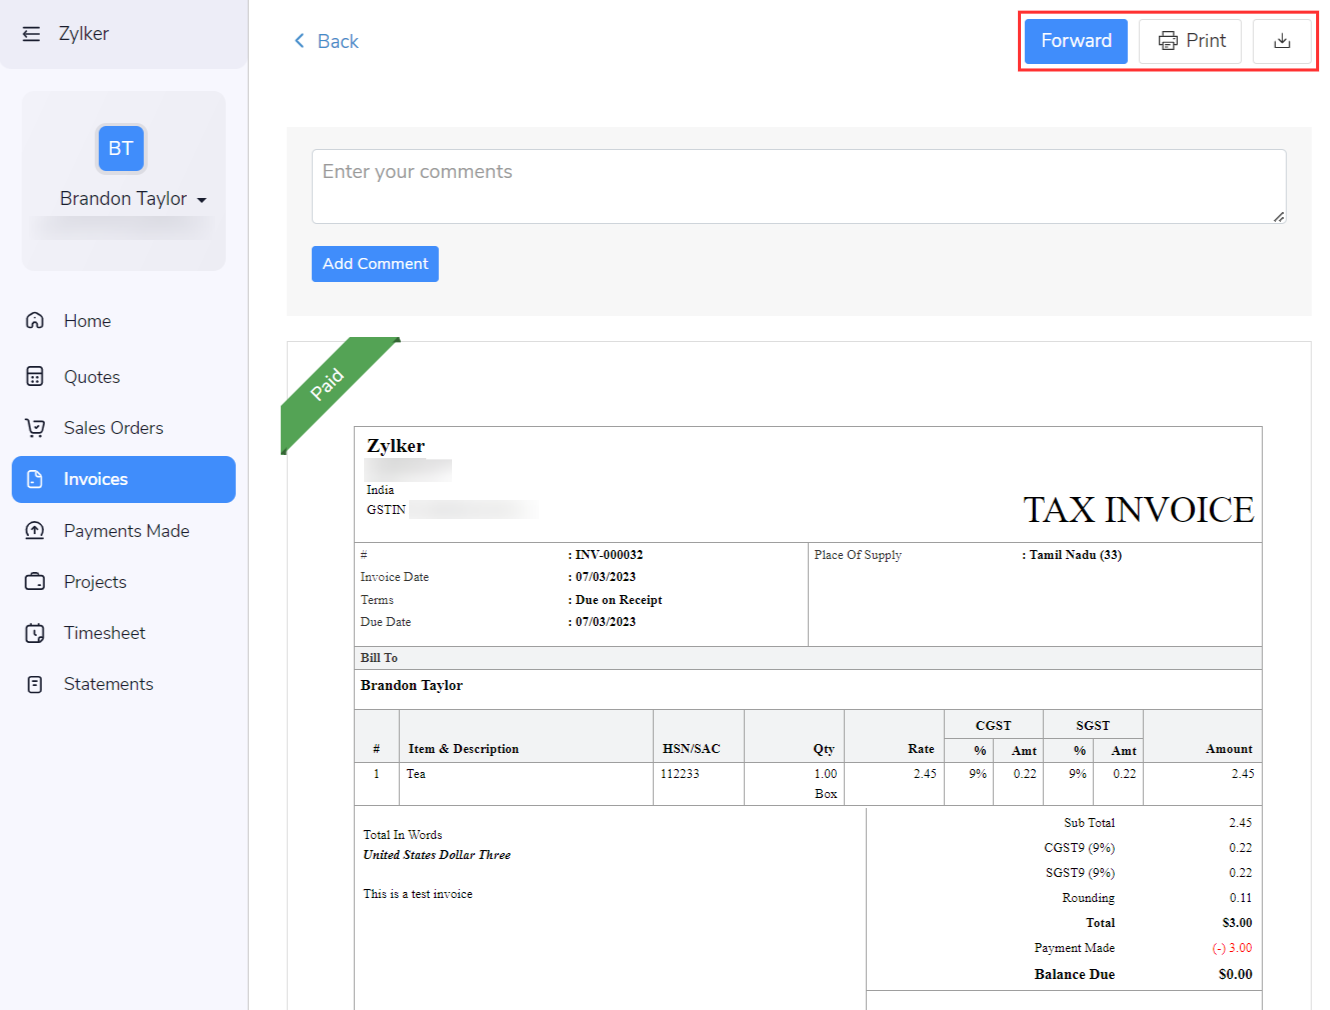
Task: Download the invoice with the download icon
Action: pyautogui.click(x=1283, y=40)
